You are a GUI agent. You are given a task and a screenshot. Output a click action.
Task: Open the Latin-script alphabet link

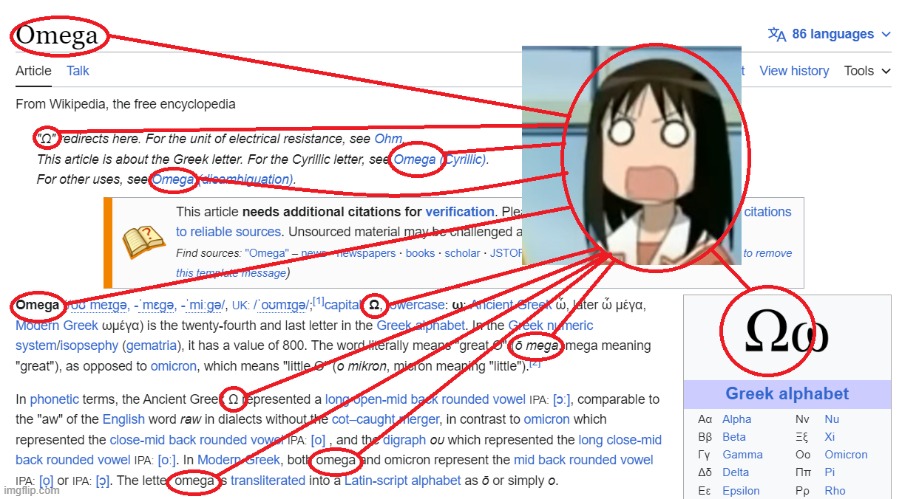pos(402,481)
